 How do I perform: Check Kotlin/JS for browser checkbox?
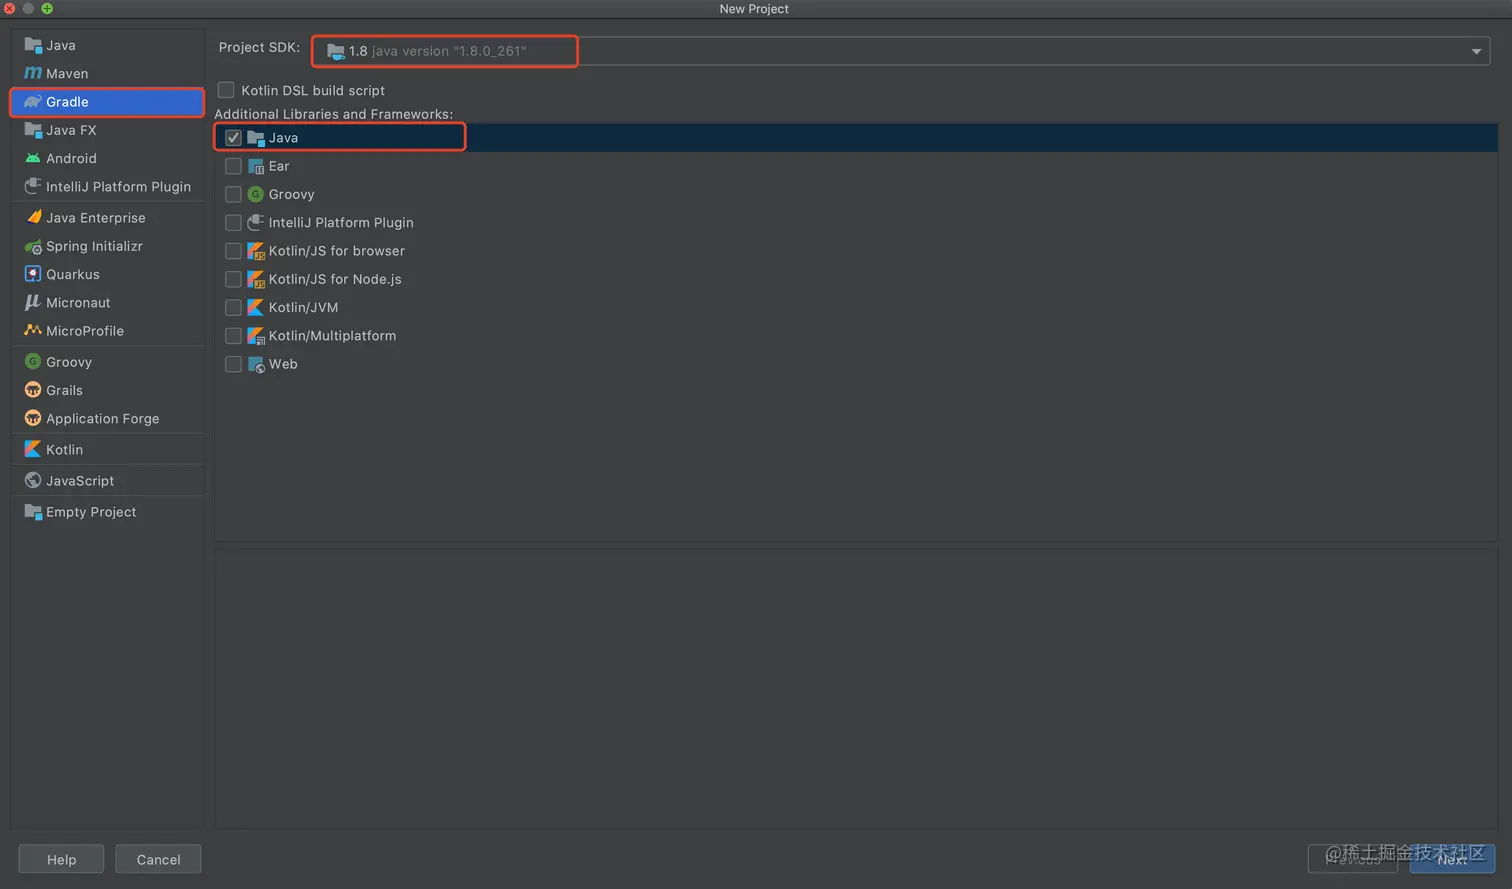click(x=233, y=251)
